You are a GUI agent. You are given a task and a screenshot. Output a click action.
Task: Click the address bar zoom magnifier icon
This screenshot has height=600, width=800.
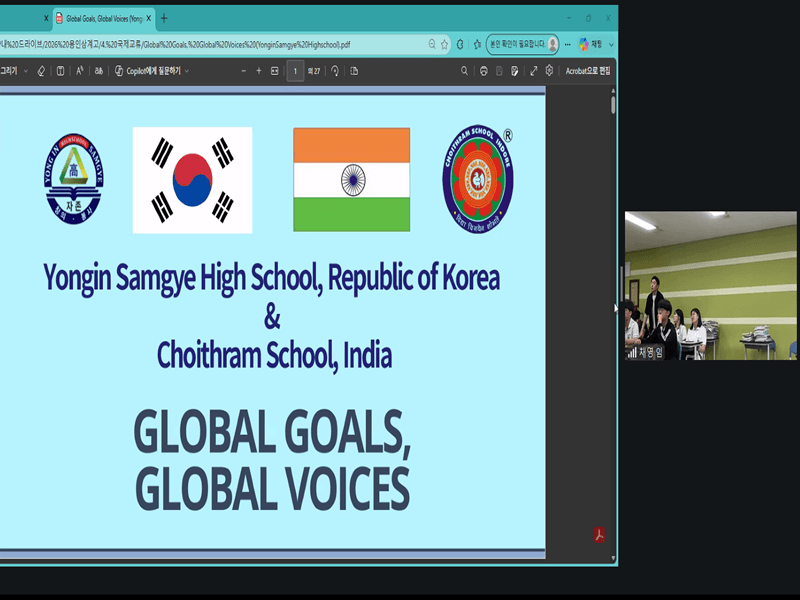point(432,44)
